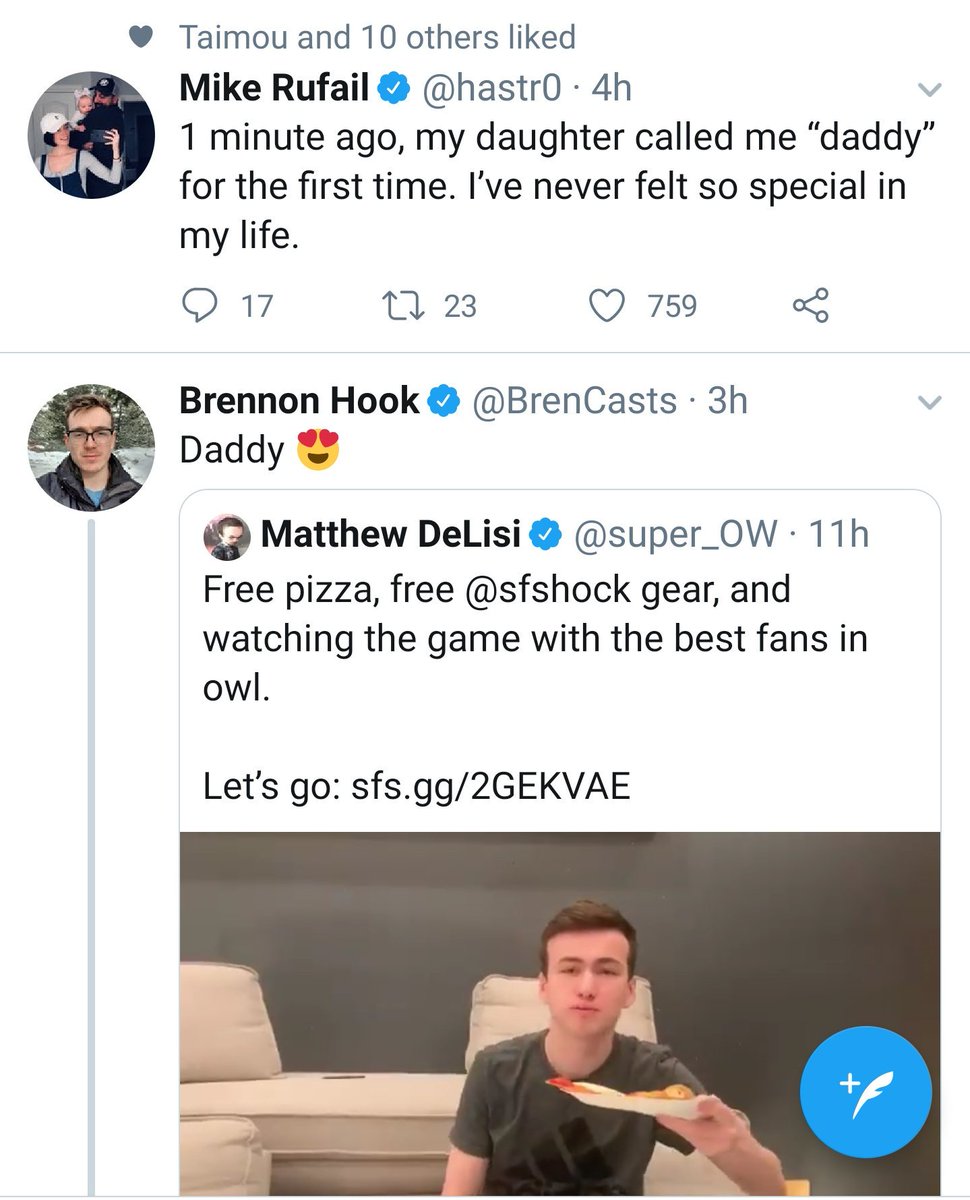Tap the Mike Rufail display name
The image size is (970, 1200).
coord(274,89)
